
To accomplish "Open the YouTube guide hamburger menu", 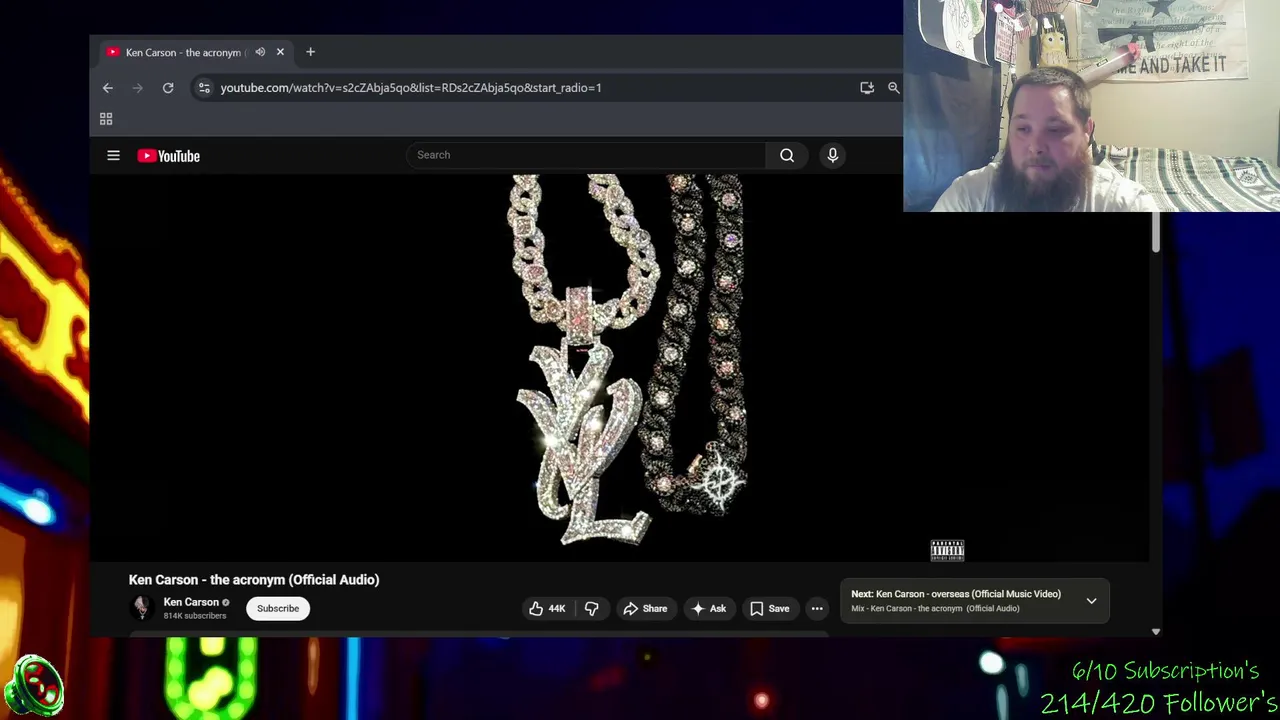I will coord(113,156).
